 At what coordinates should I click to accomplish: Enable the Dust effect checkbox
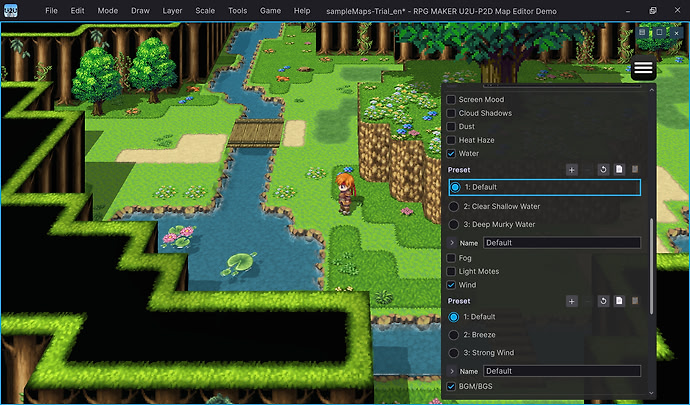pos(451,126)
